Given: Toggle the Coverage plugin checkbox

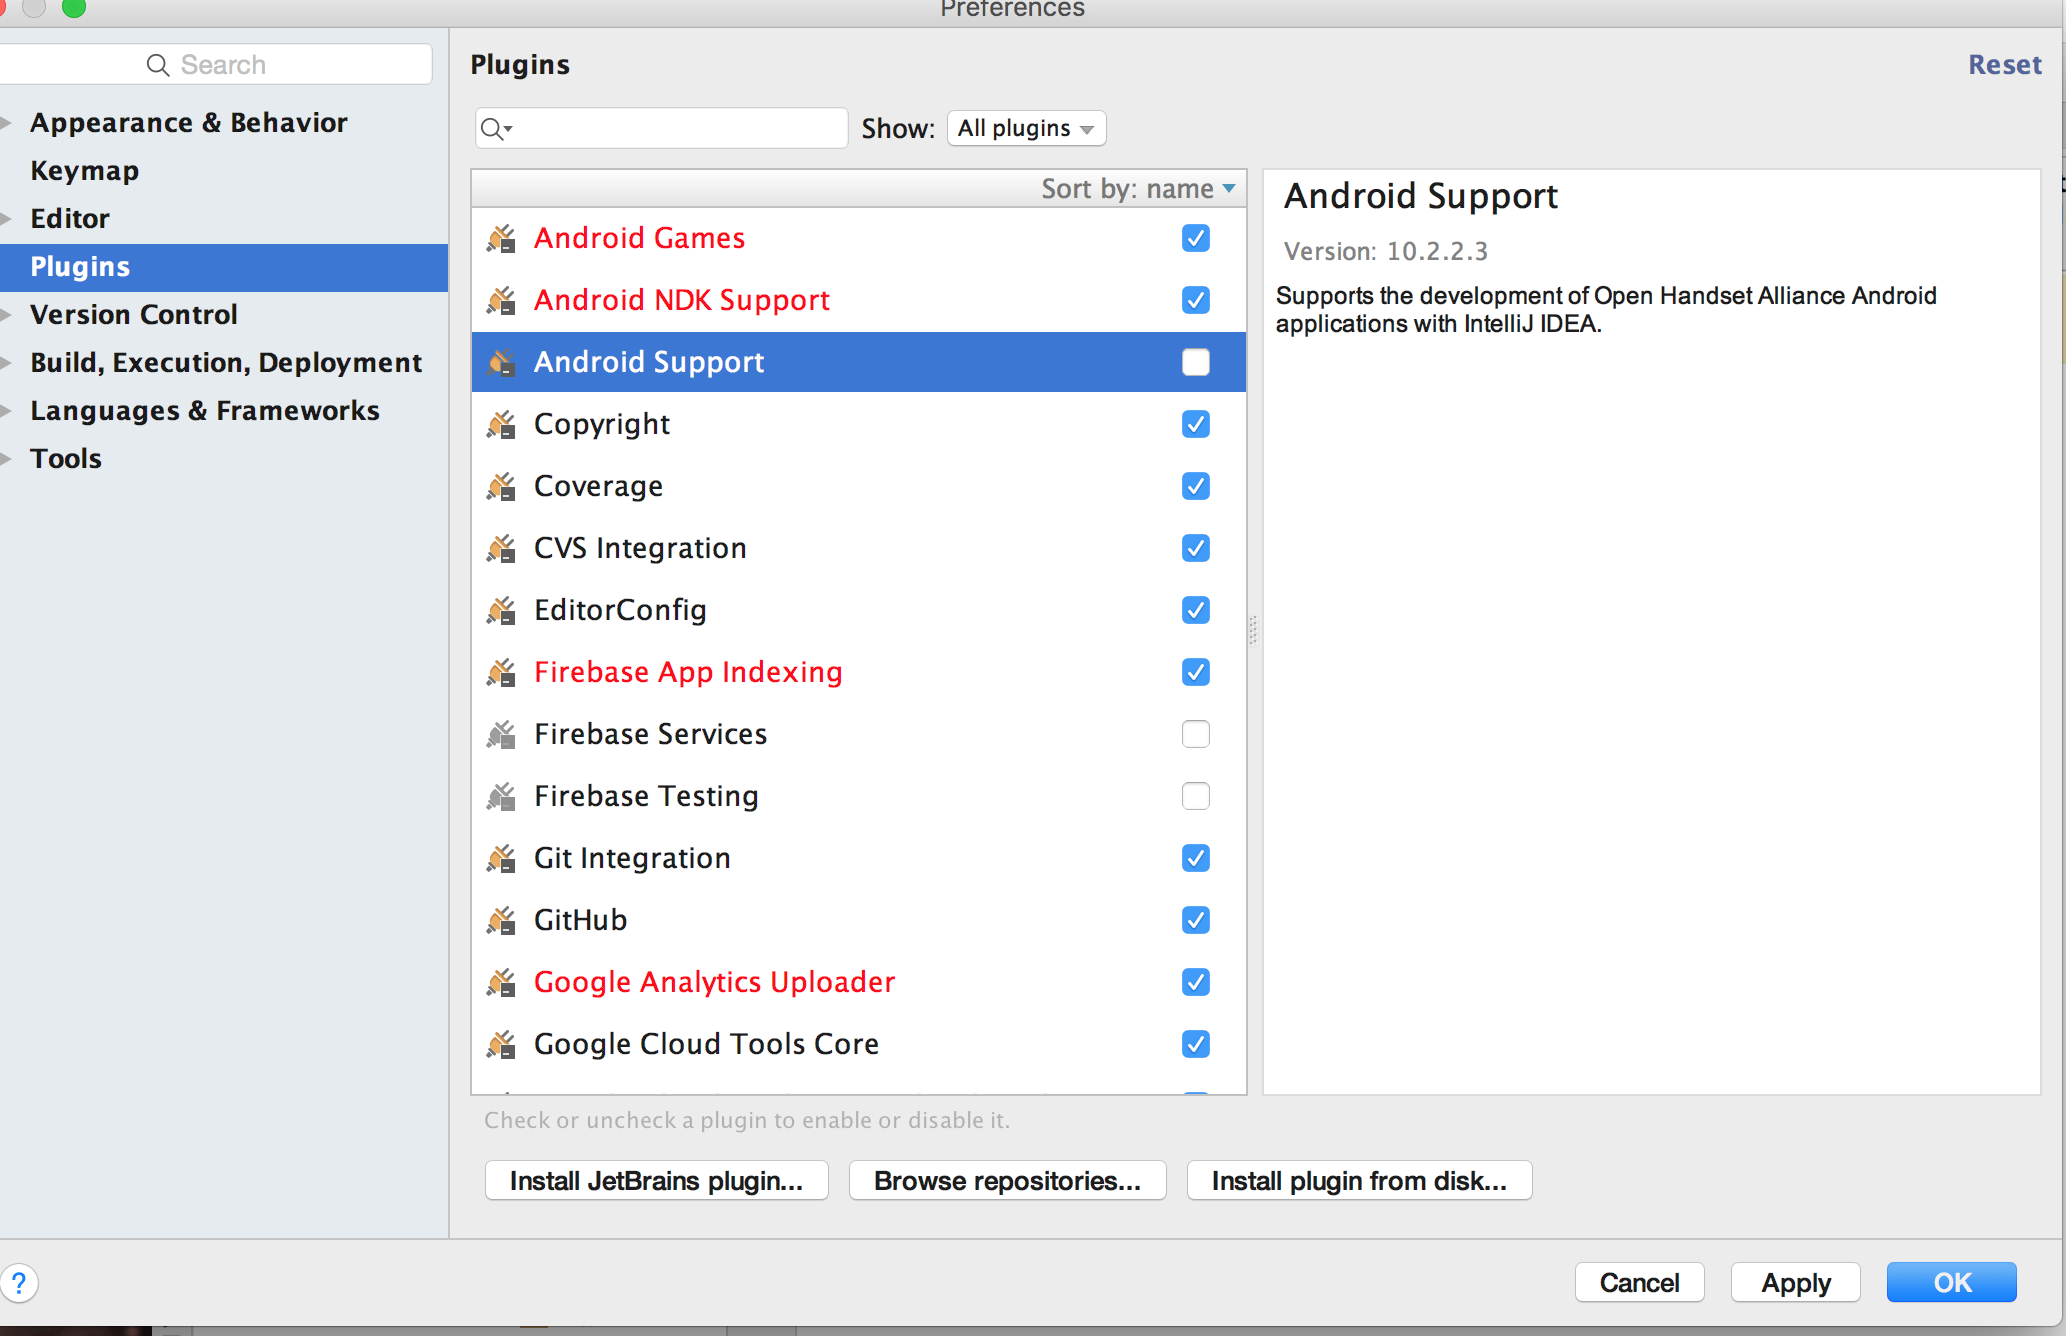Looking at the screenshot, I should point(1196,486).
